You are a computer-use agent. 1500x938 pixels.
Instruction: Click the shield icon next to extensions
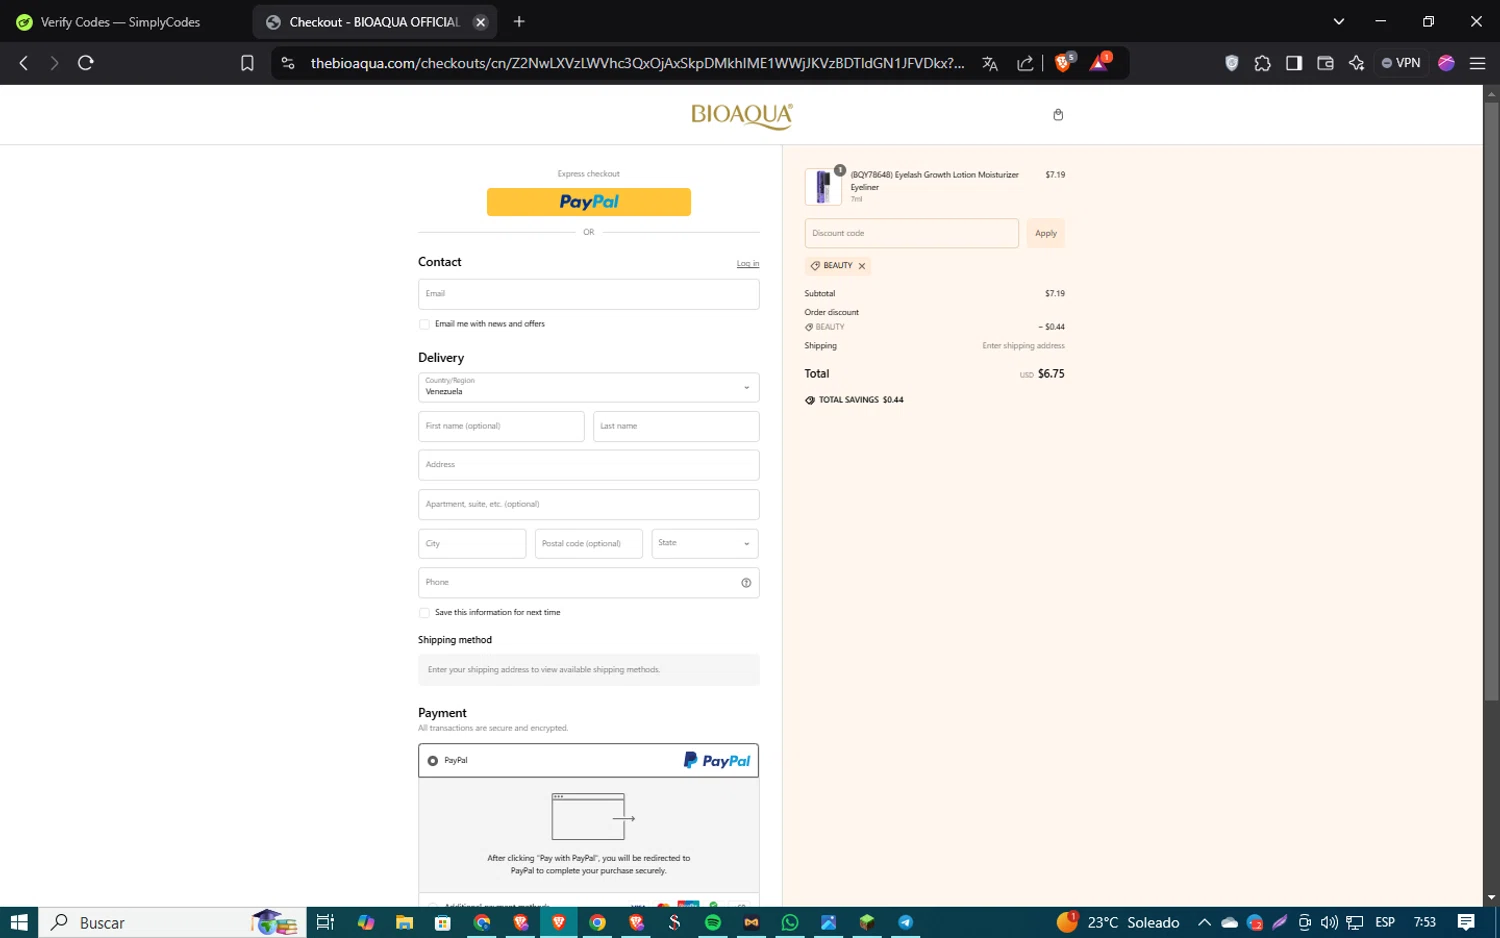[1232, 63]
